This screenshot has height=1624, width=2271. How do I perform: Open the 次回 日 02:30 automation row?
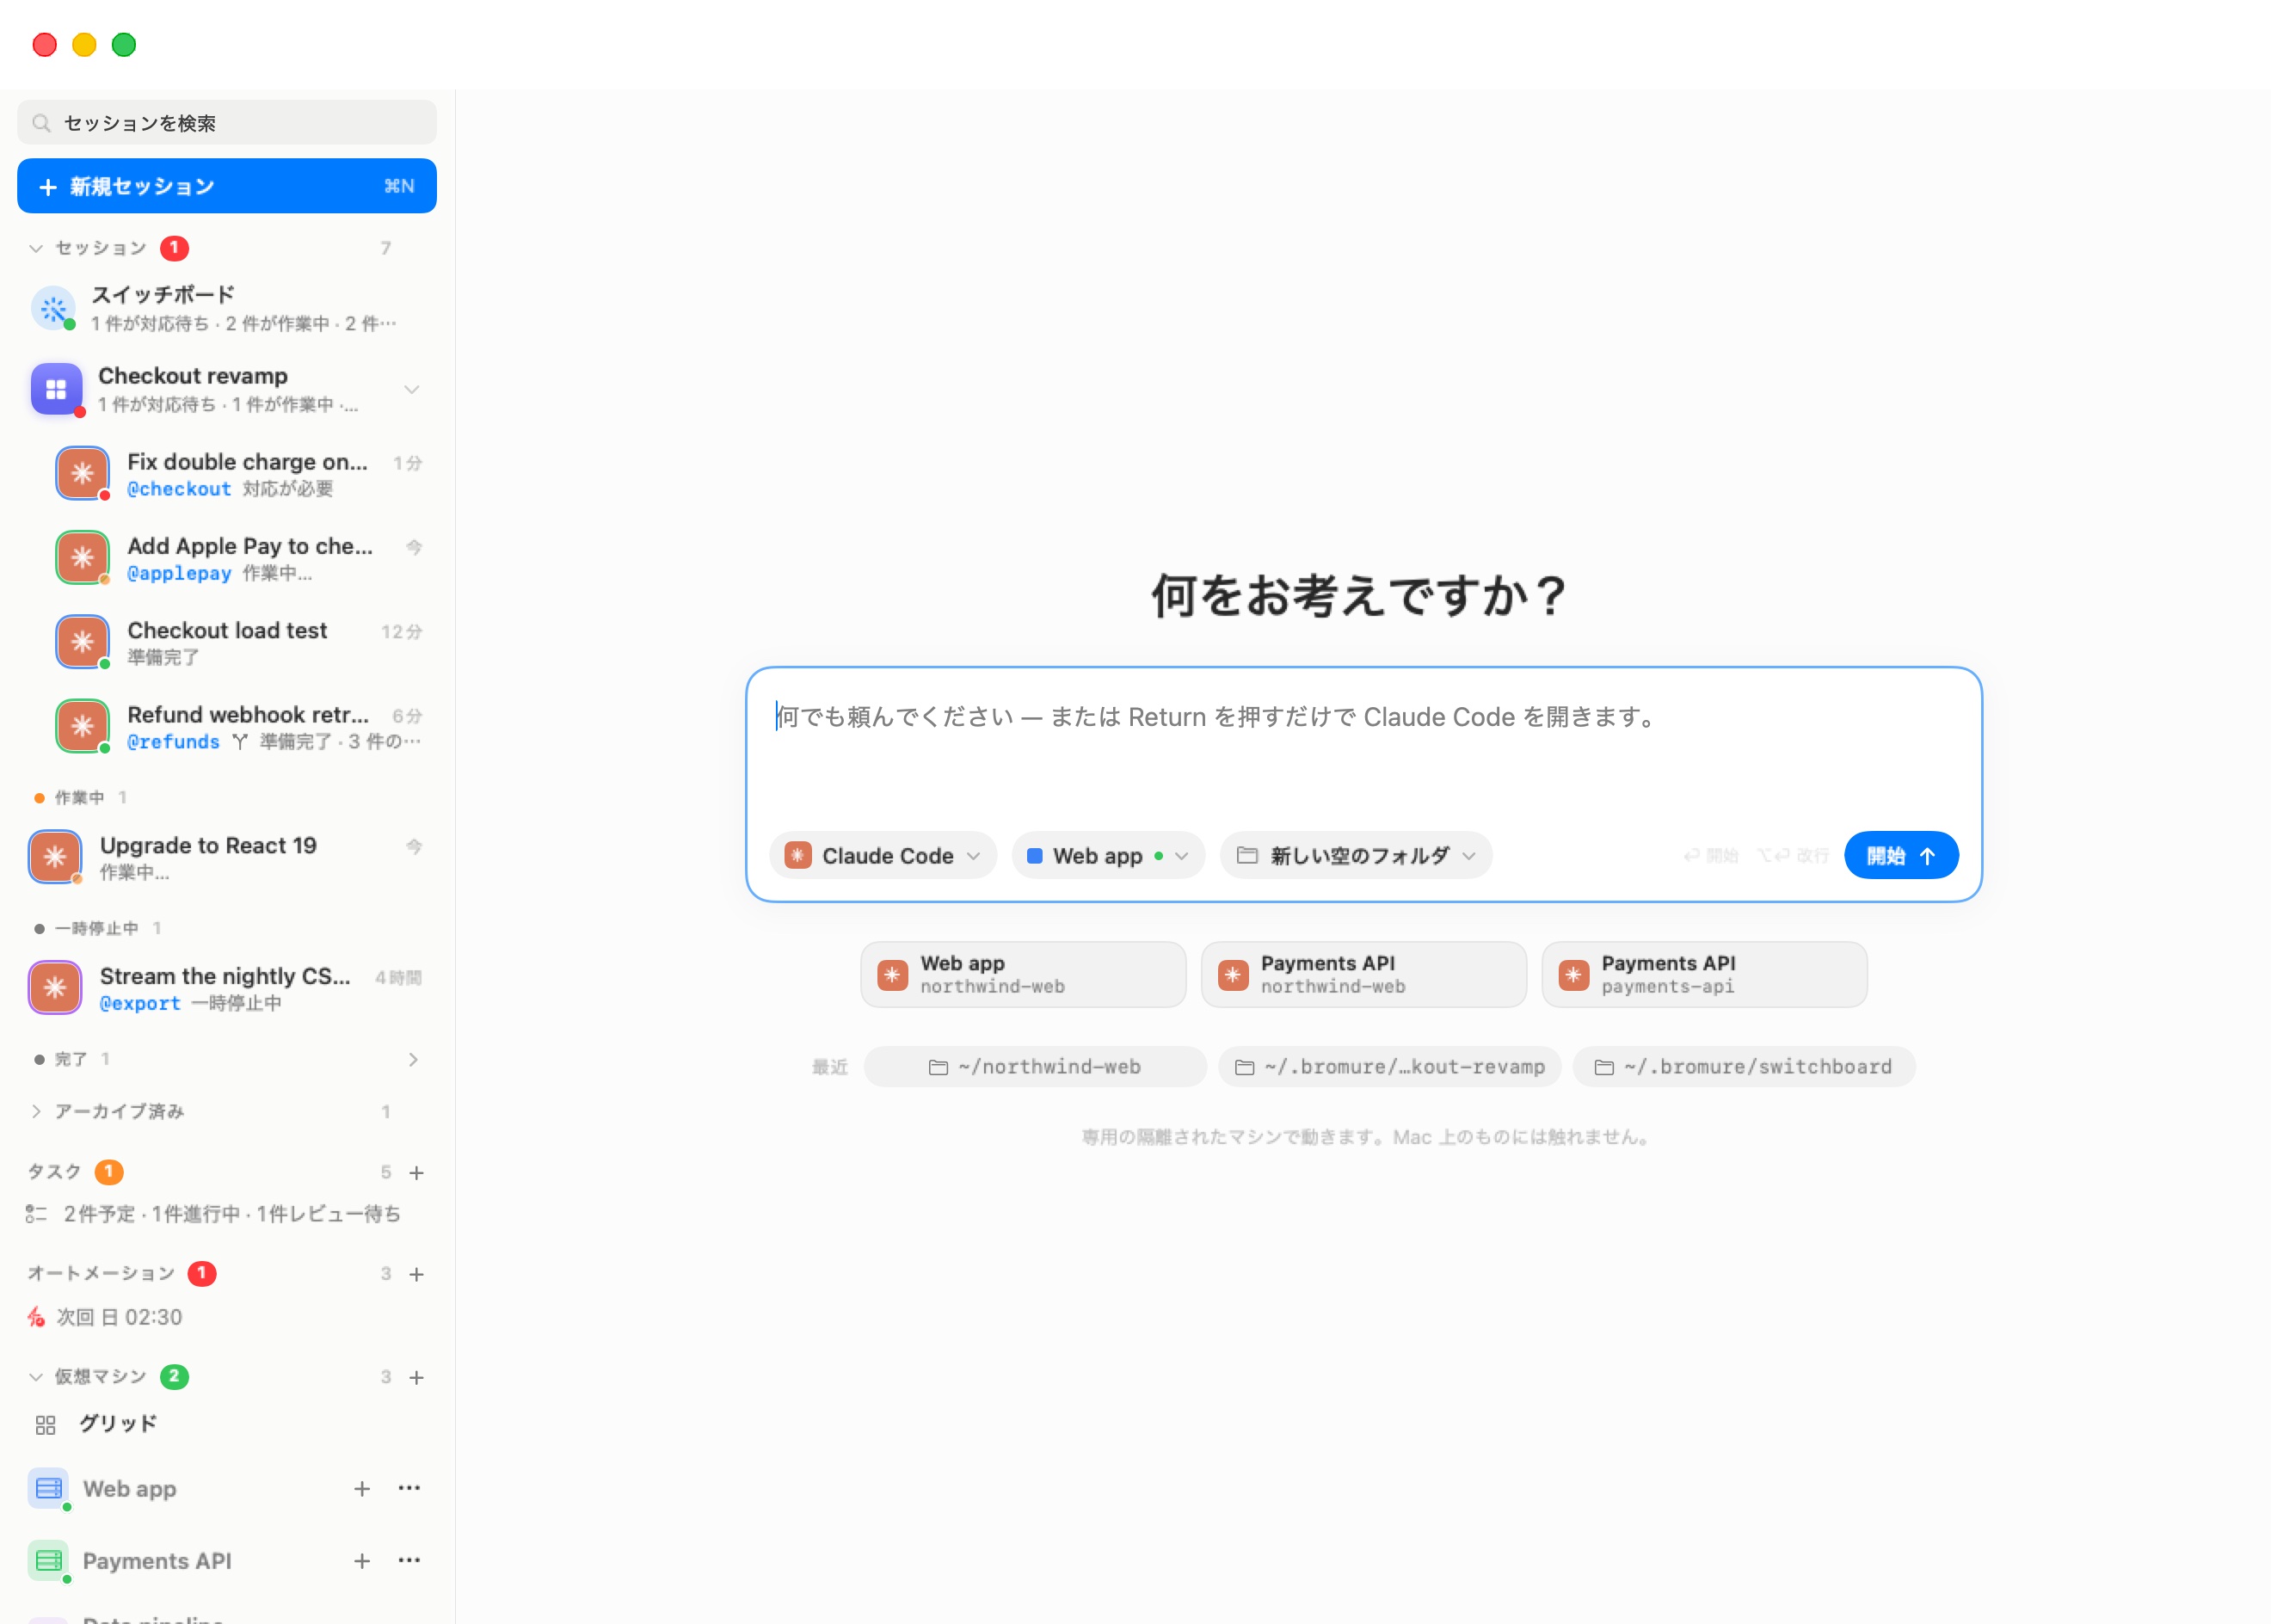(x=227, y=1317)
